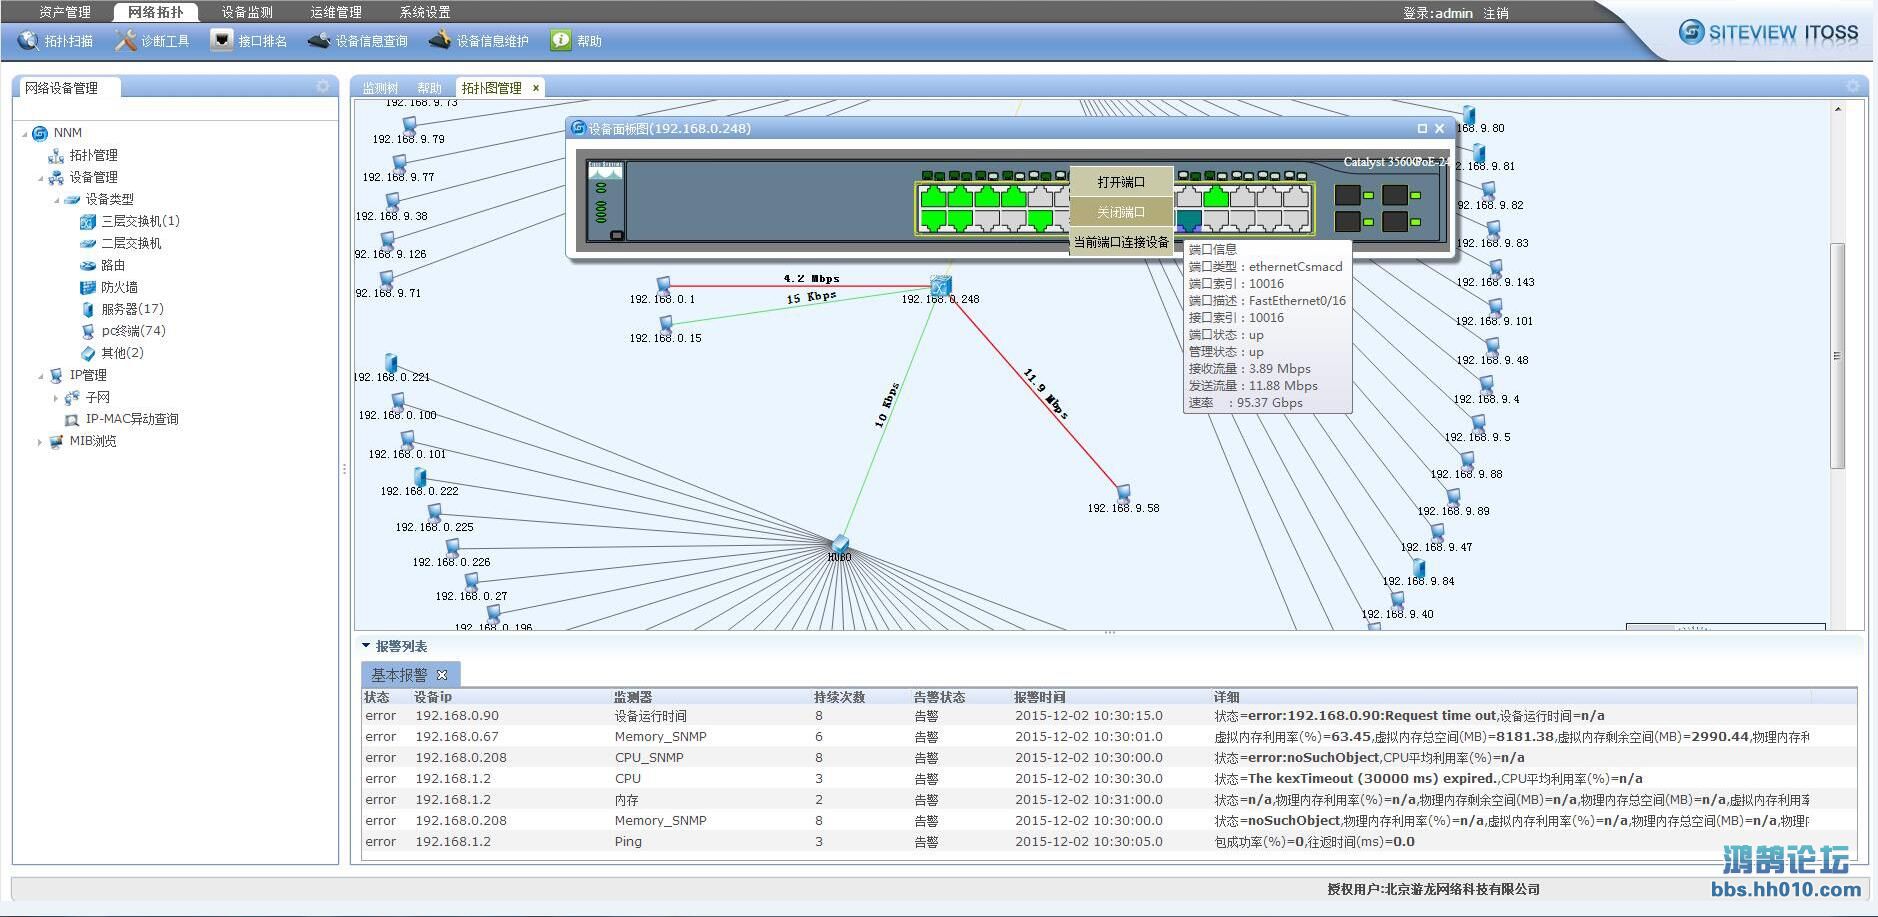Open 设备信息维护 device info maintenance
The image size is (1878, 917).
[479, 41]
